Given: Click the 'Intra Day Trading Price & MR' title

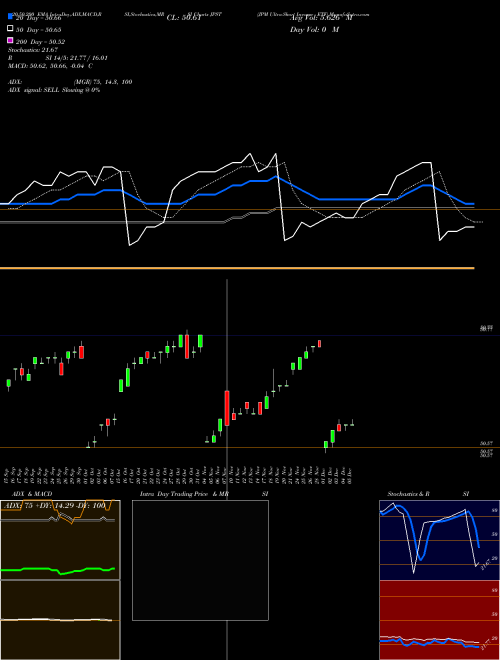Looking at the screenshot, I should (x=184, y=494).
